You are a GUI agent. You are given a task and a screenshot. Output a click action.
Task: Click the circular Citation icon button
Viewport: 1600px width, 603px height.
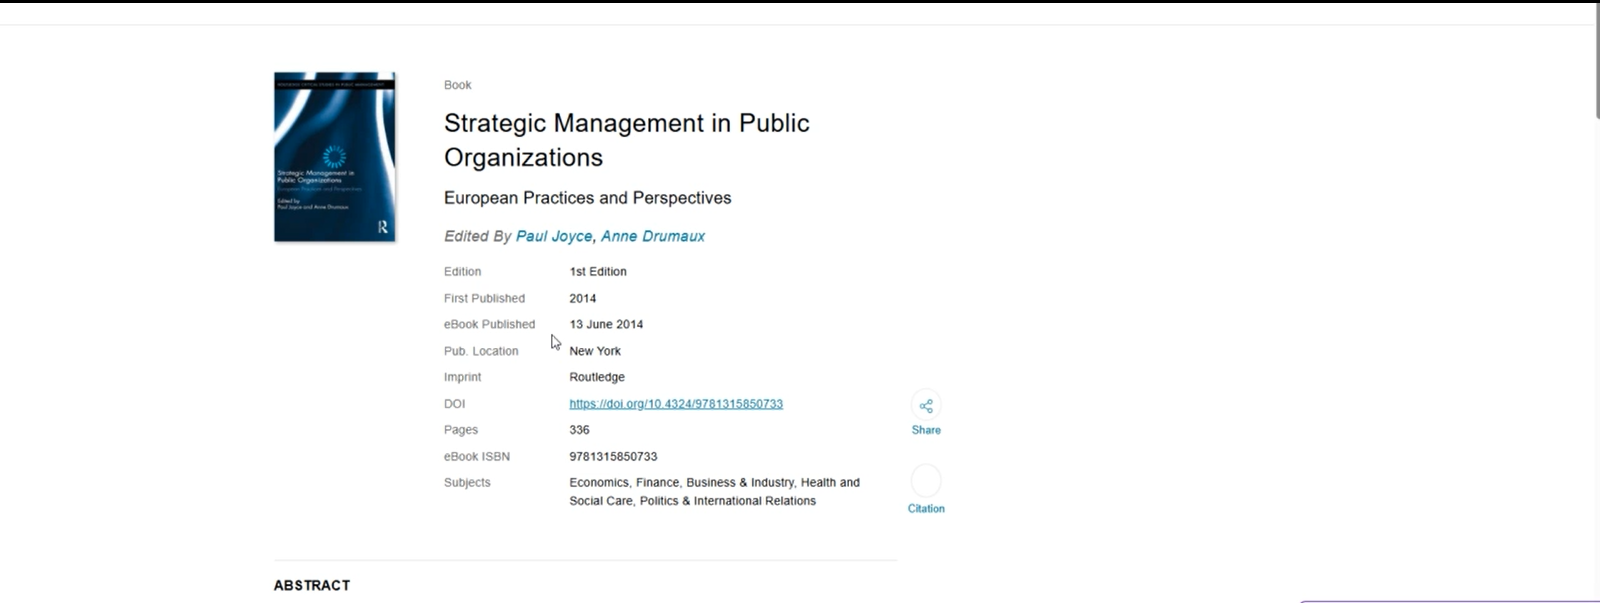pos(926,481)
